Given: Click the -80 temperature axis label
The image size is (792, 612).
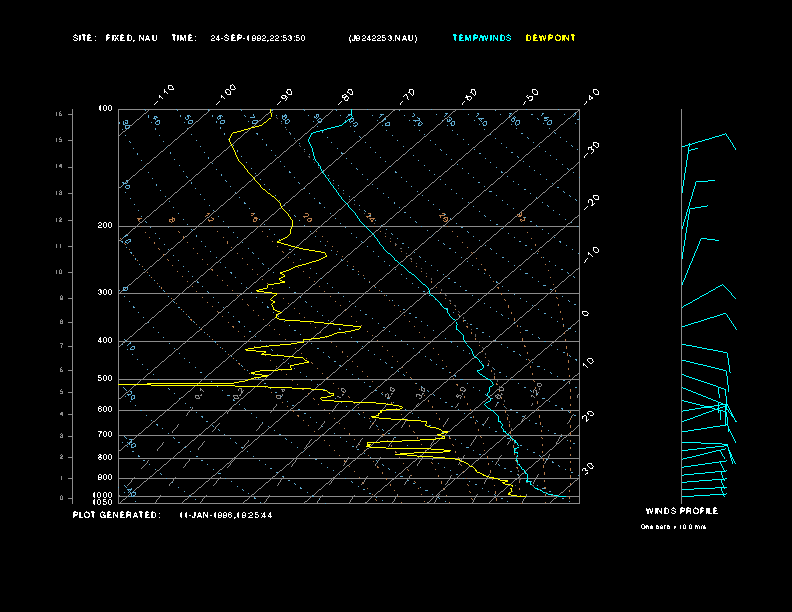Looking at the screenshot, I should tap(346, 96).
